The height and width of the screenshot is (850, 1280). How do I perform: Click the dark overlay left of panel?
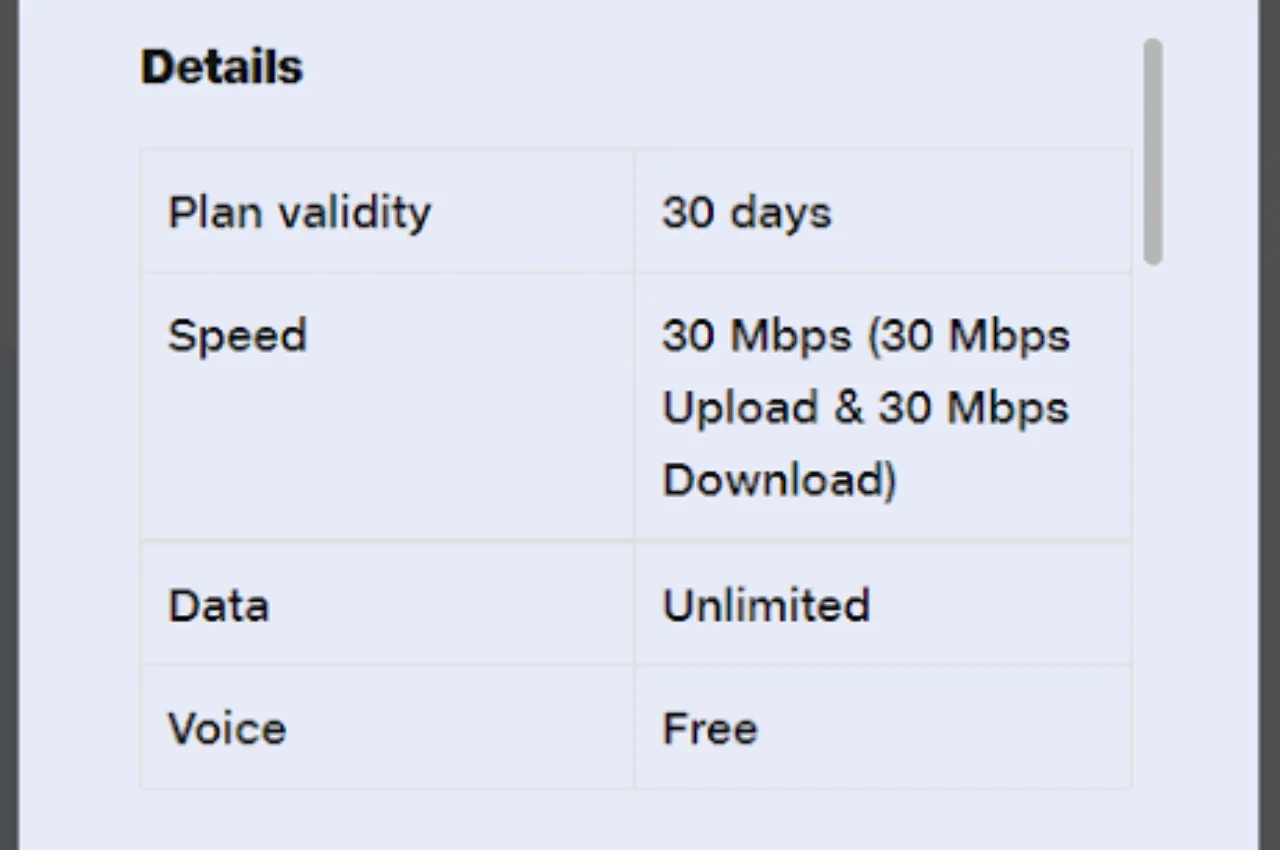pyautogui.click(x=8, y=425)
